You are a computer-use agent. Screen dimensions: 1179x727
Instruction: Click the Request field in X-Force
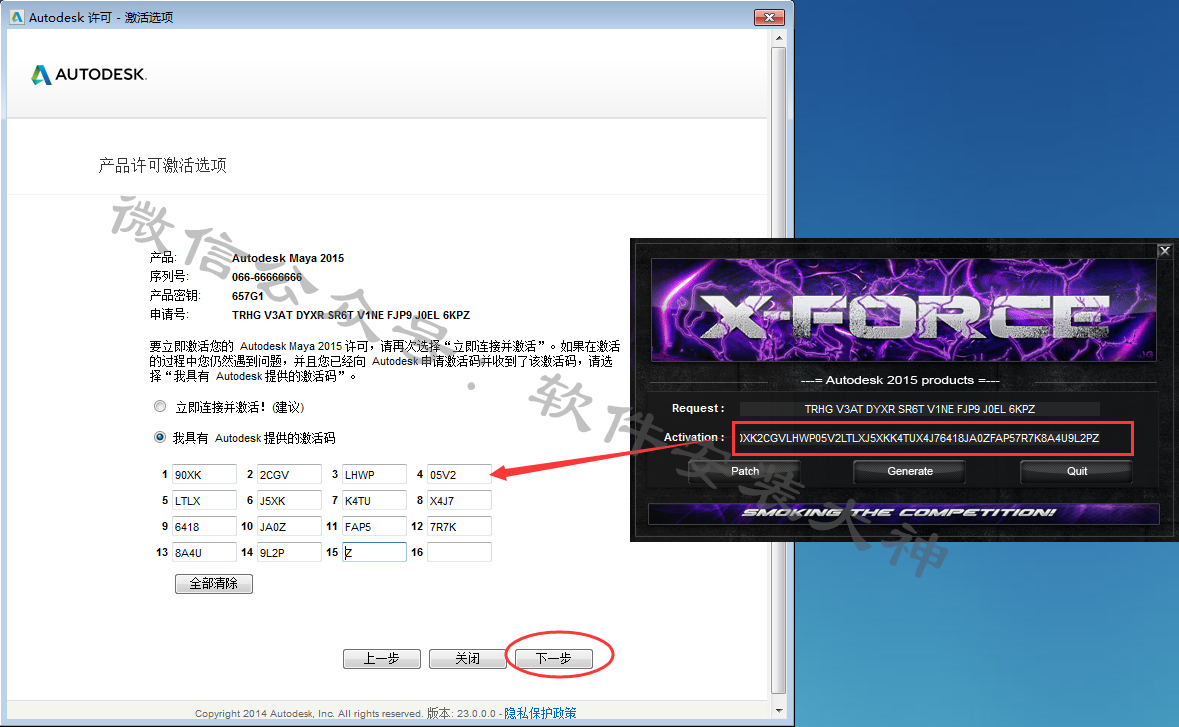pos(920,409)
